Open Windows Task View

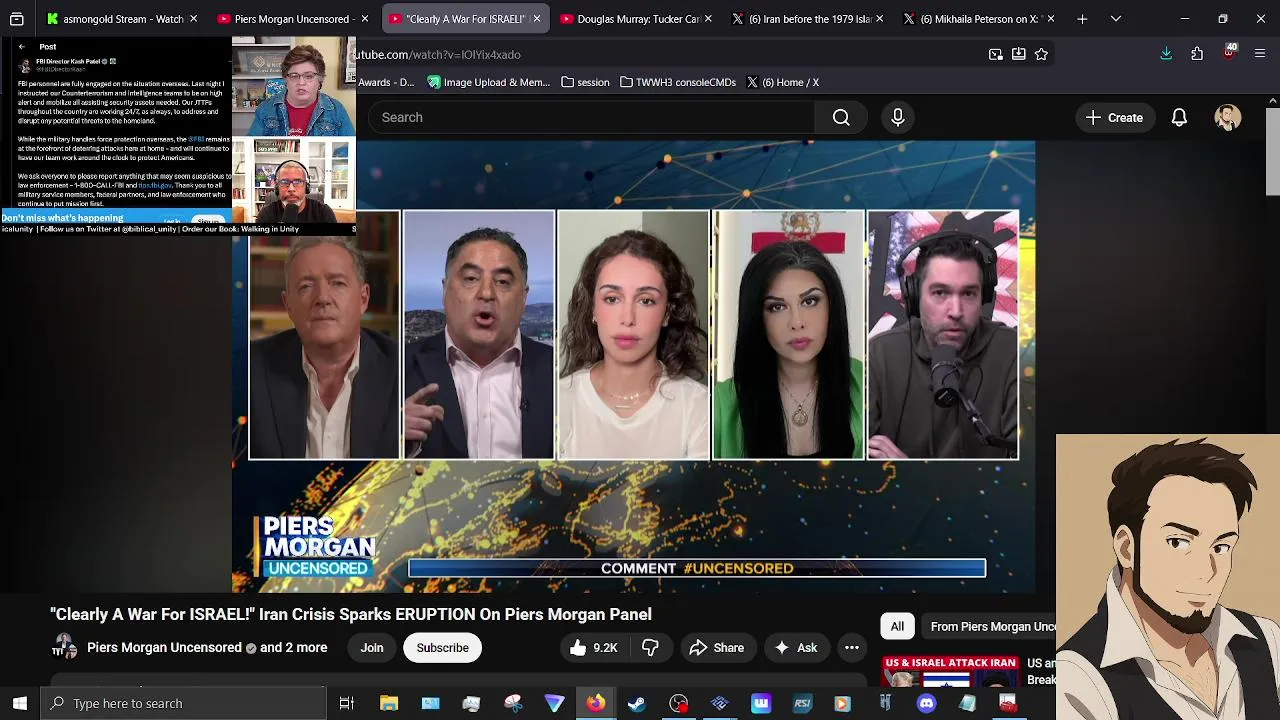coord(347,703)
